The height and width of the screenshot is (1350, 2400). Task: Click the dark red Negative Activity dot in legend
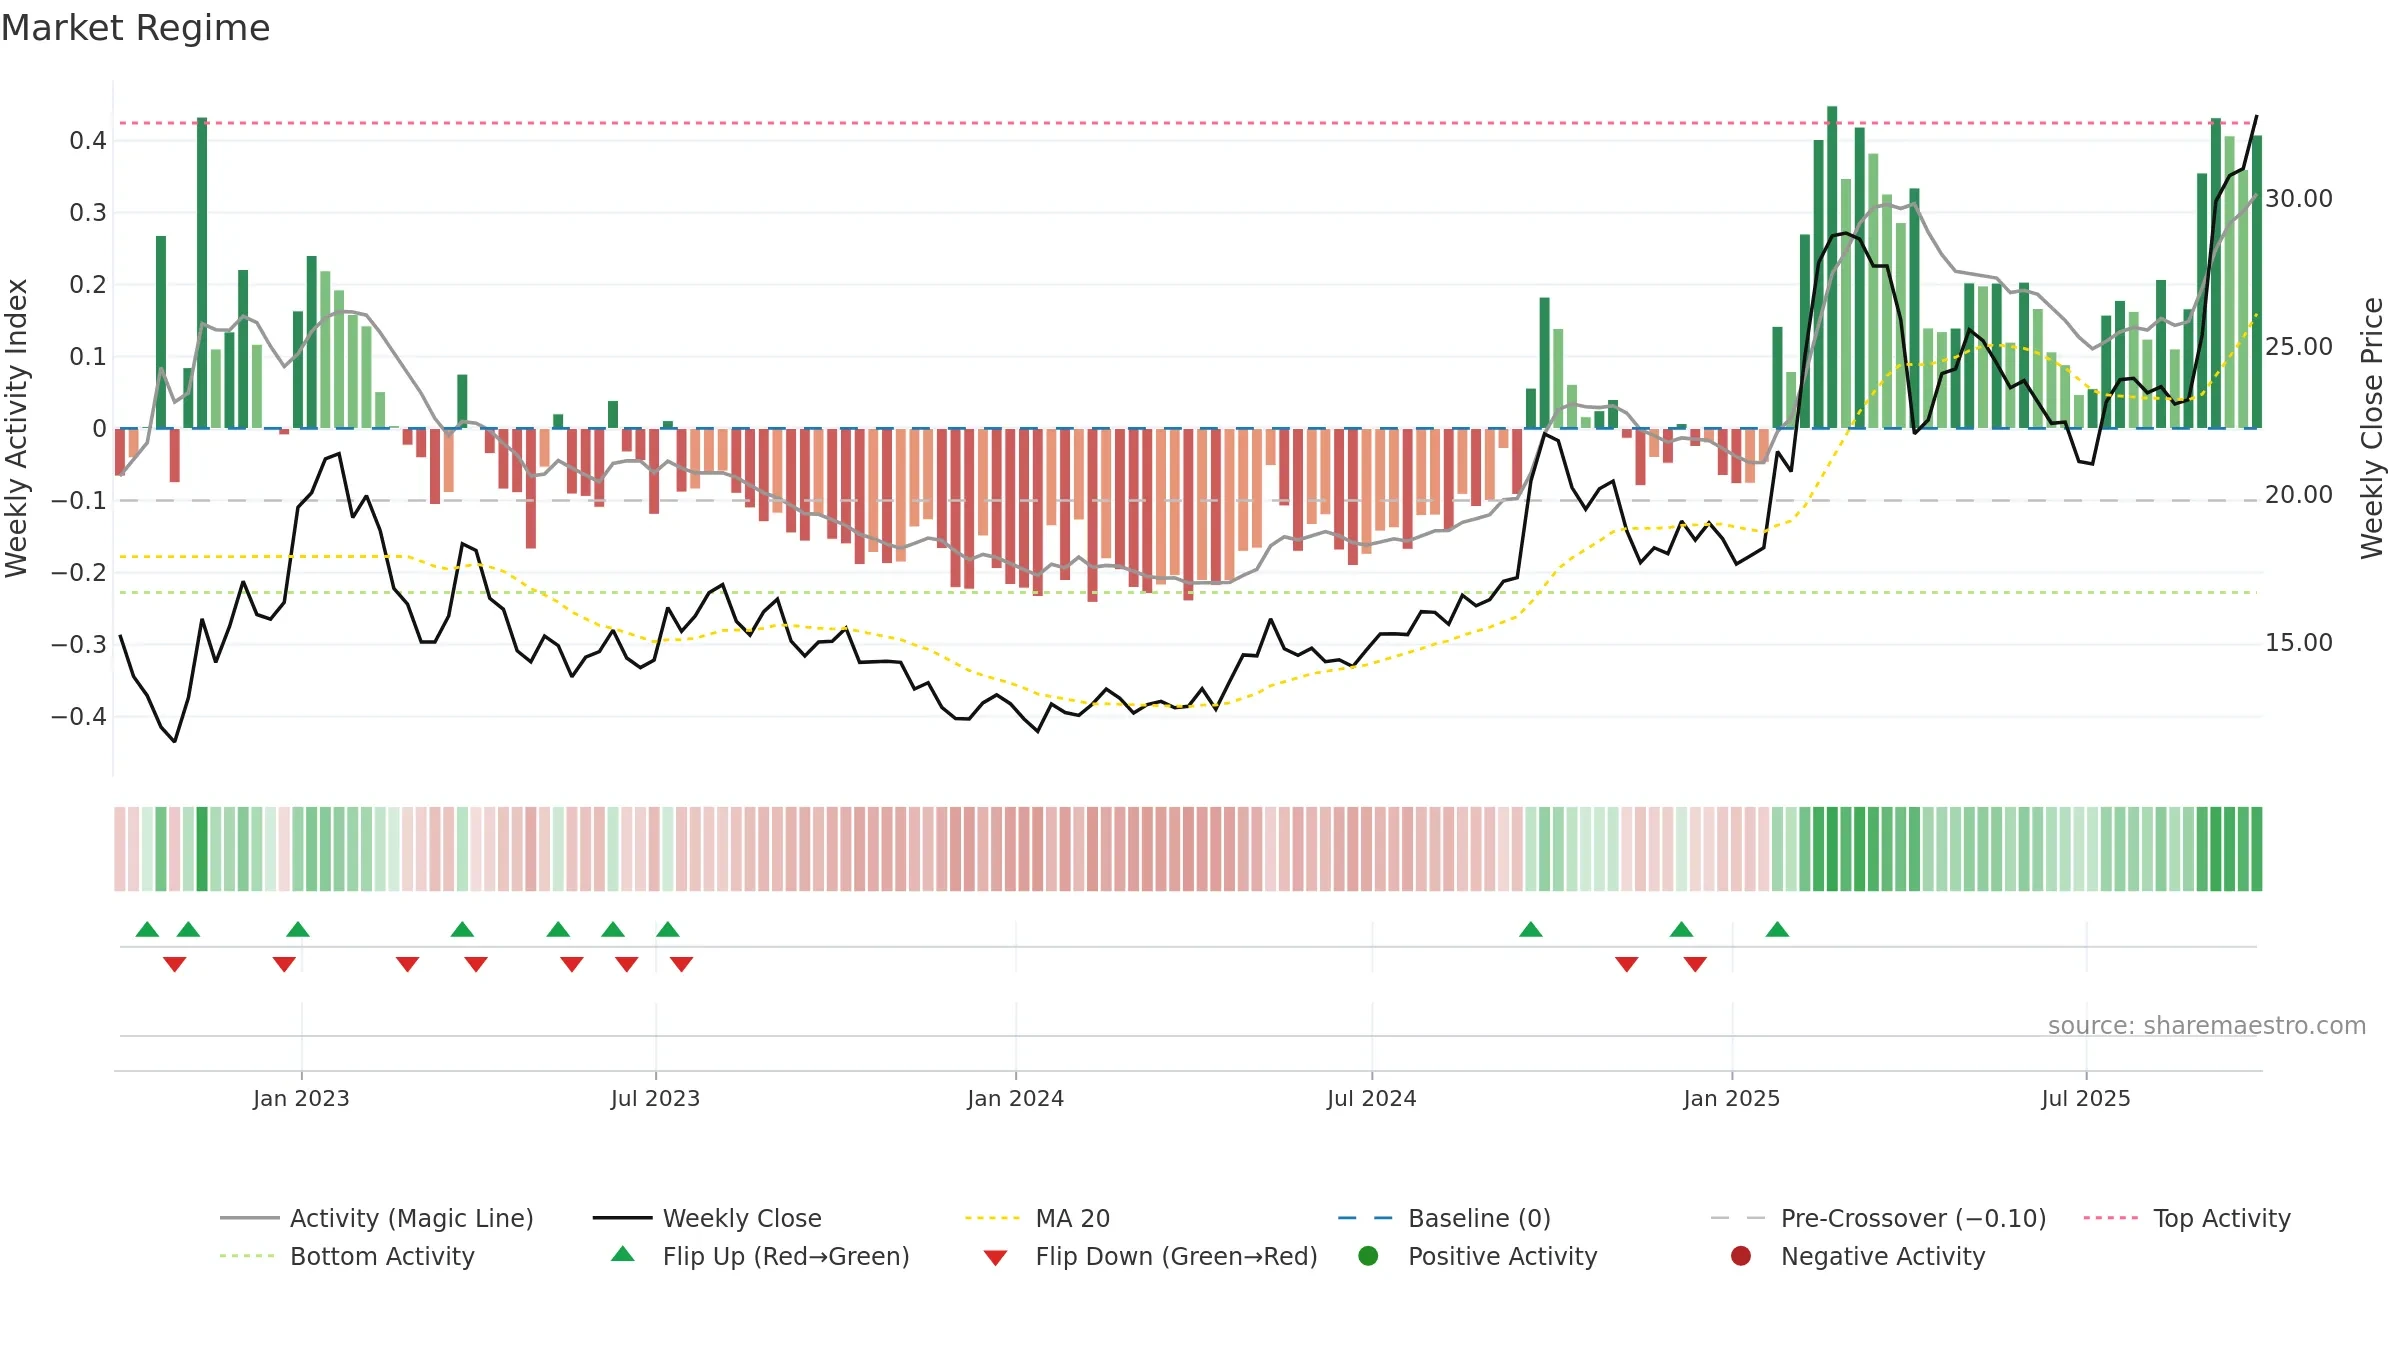[x=1741, y=1256]
